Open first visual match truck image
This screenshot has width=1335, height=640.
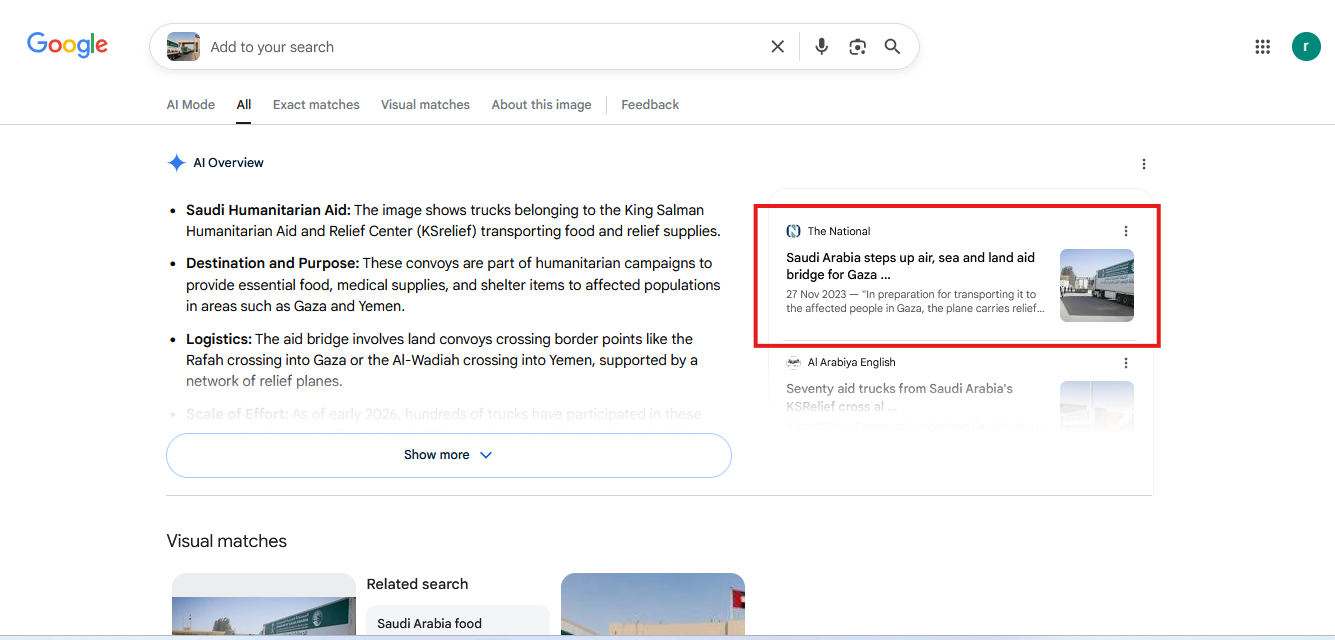[x=264, y=606]
